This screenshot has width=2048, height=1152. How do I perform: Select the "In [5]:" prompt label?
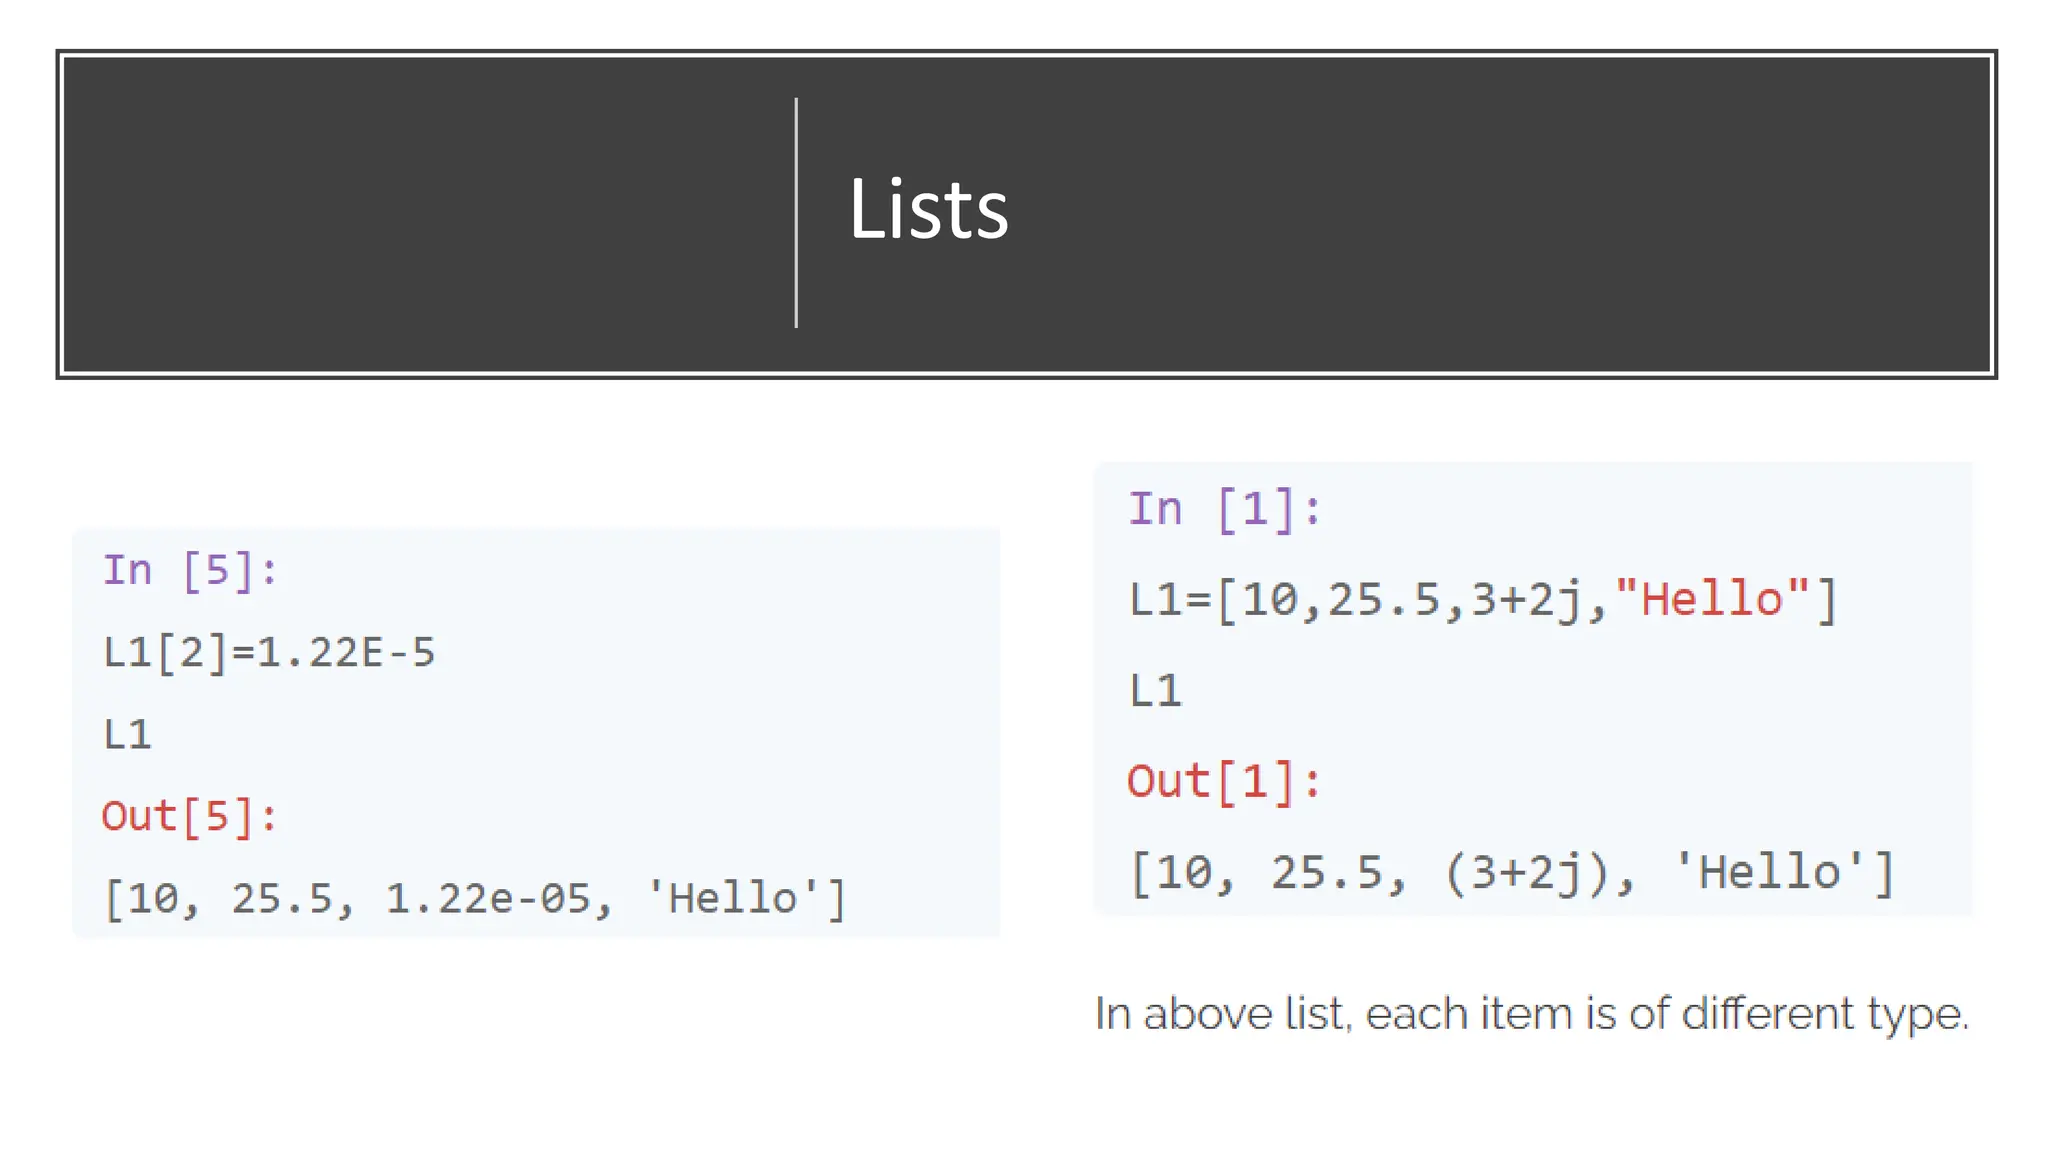190,571
